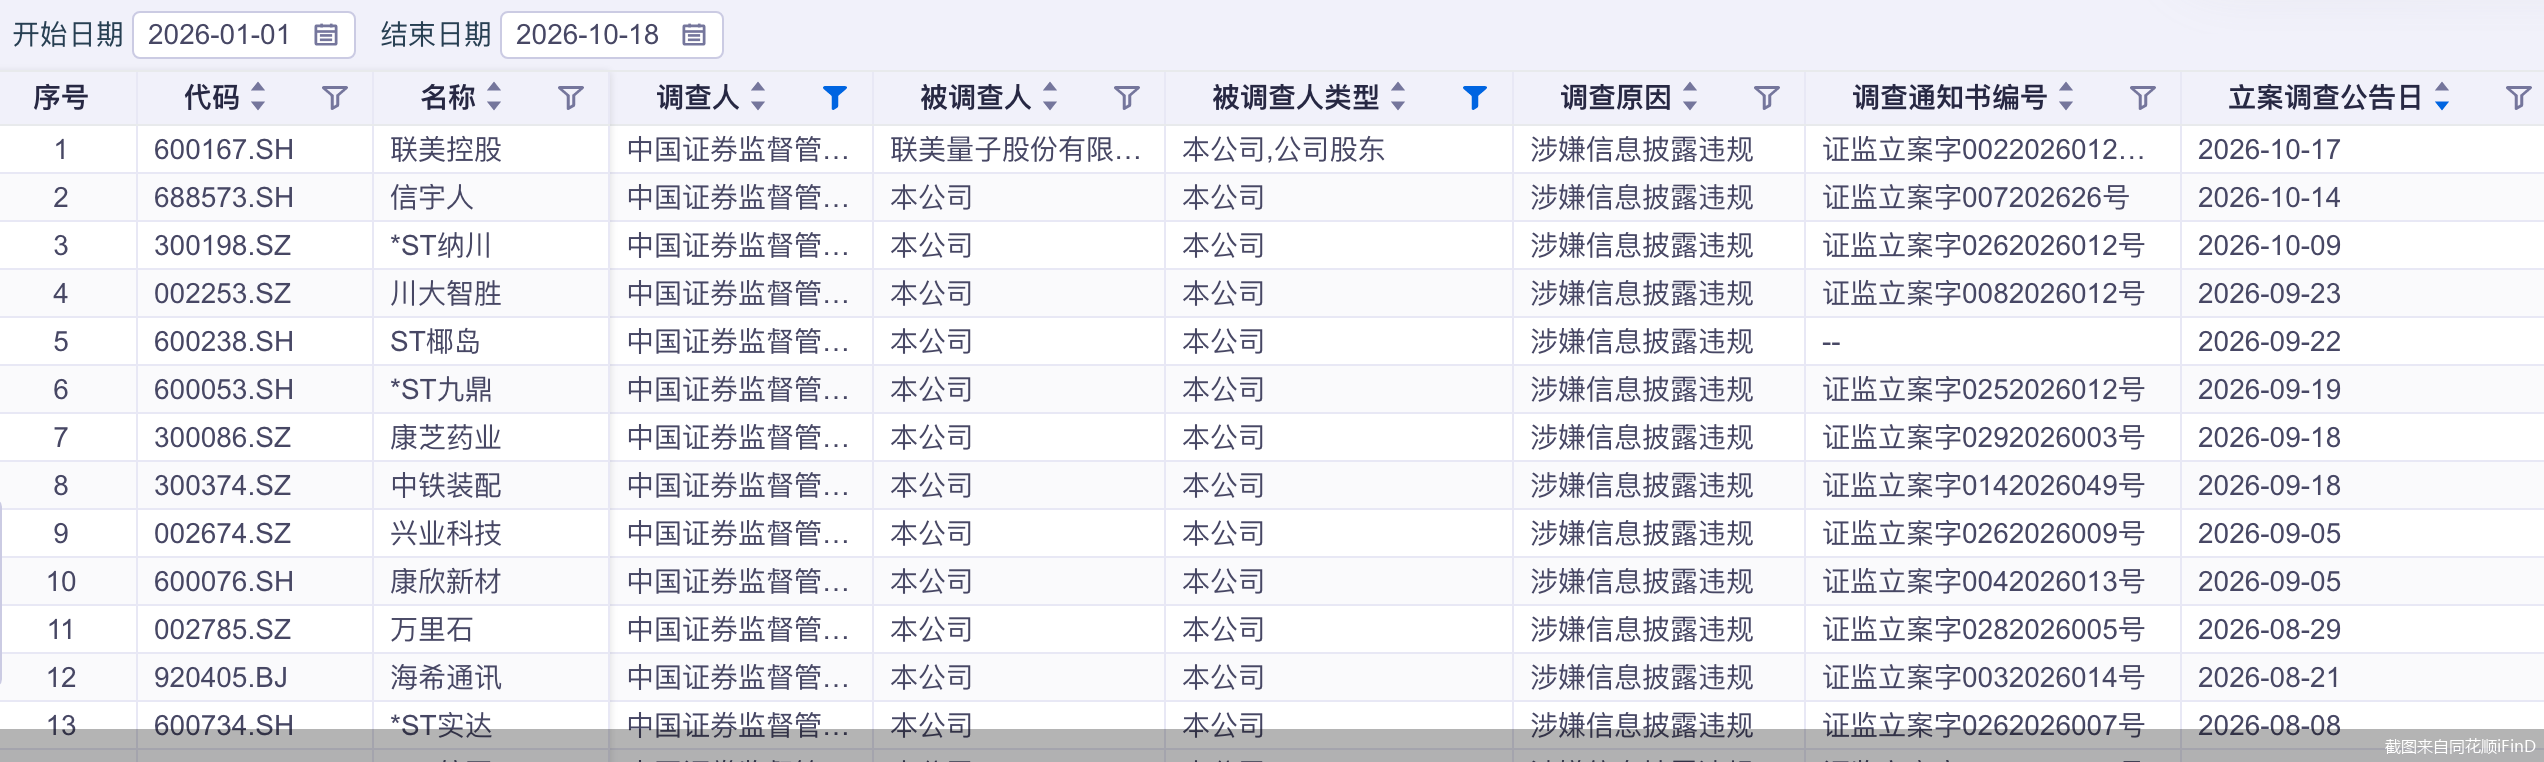Click the *ST纳川 name cell
This screenshot has height=762, width=2544.
[x=441, y=246]
